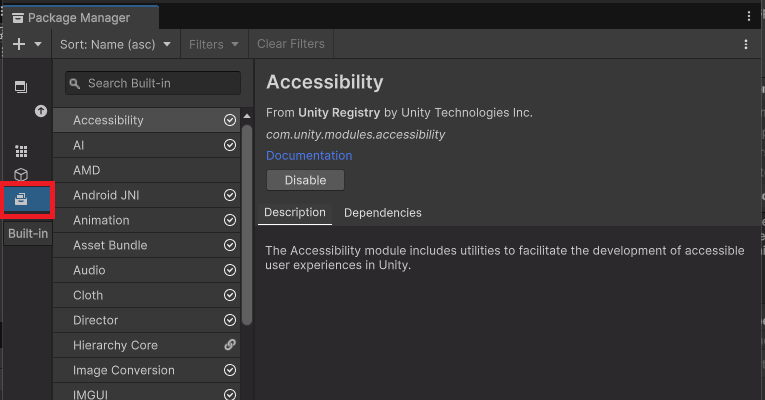The image size is (765, 400).
Task: Click the search magnifier icon
Action: tap(75, 84)
